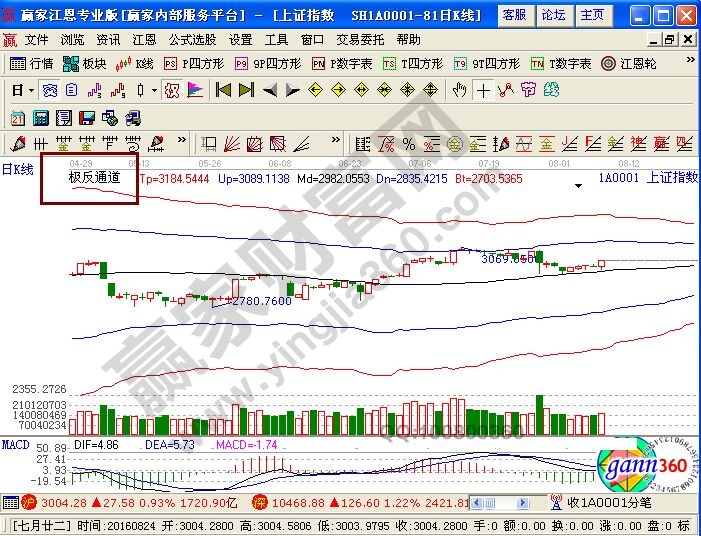This screenshot has height=536, width=701.
Task: Click the 客服 button in title bar
Action: click(515, 16)
